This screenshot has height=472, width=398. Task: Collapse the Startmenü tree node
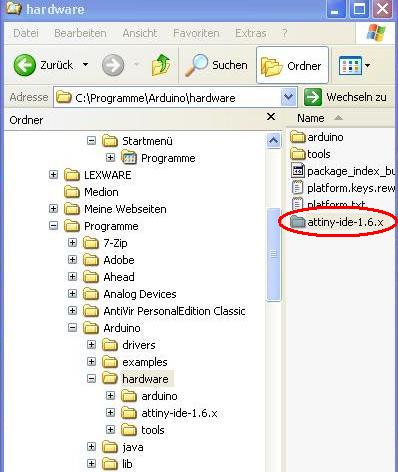pyautogui.click(x=91, y=141)
